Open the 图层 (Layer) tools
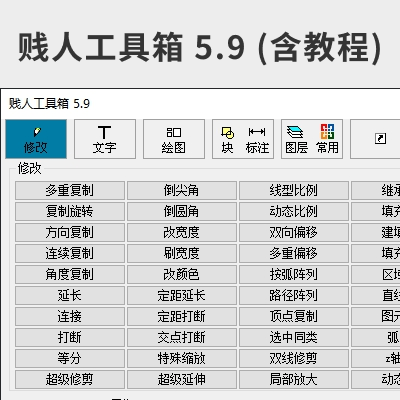The height and width of the screenshot is (400, 400). 296,139
